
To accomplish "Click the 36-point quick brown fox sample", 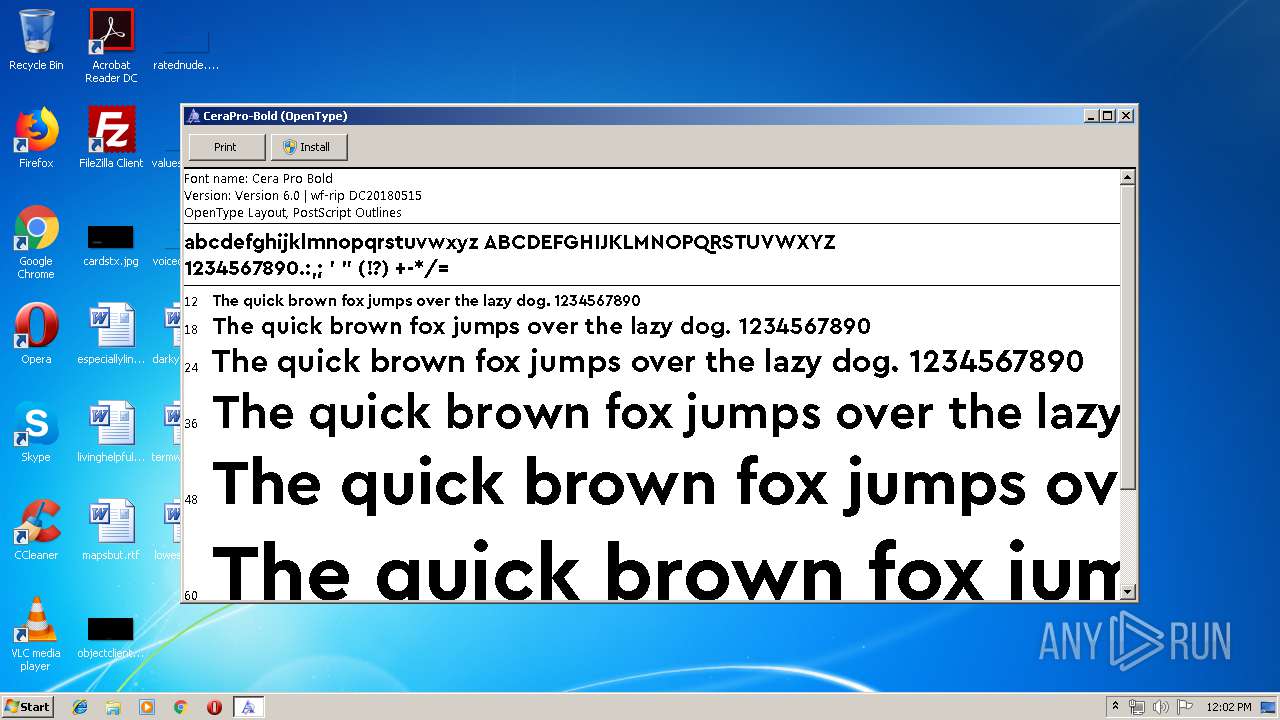I will coord(666,413).
